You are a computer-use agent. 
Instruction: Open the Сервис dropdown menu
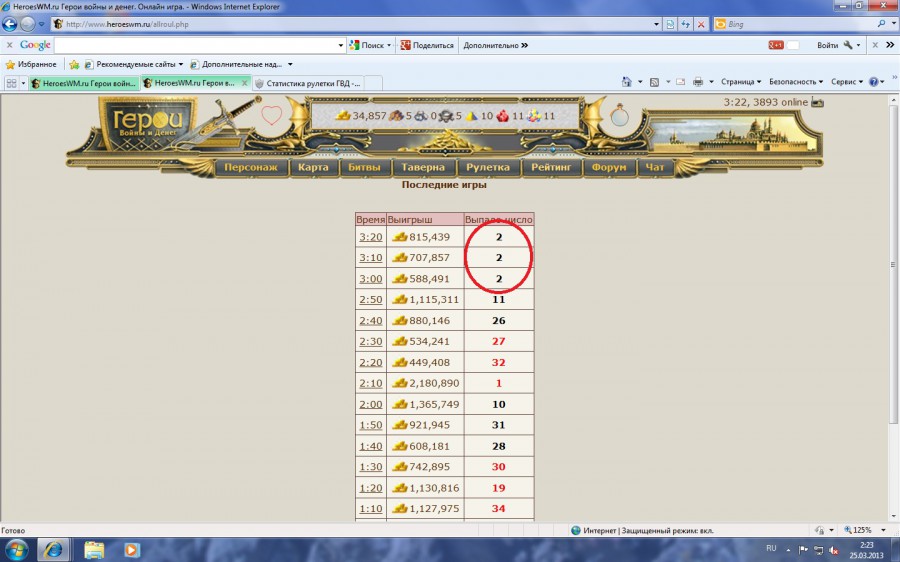847,83
